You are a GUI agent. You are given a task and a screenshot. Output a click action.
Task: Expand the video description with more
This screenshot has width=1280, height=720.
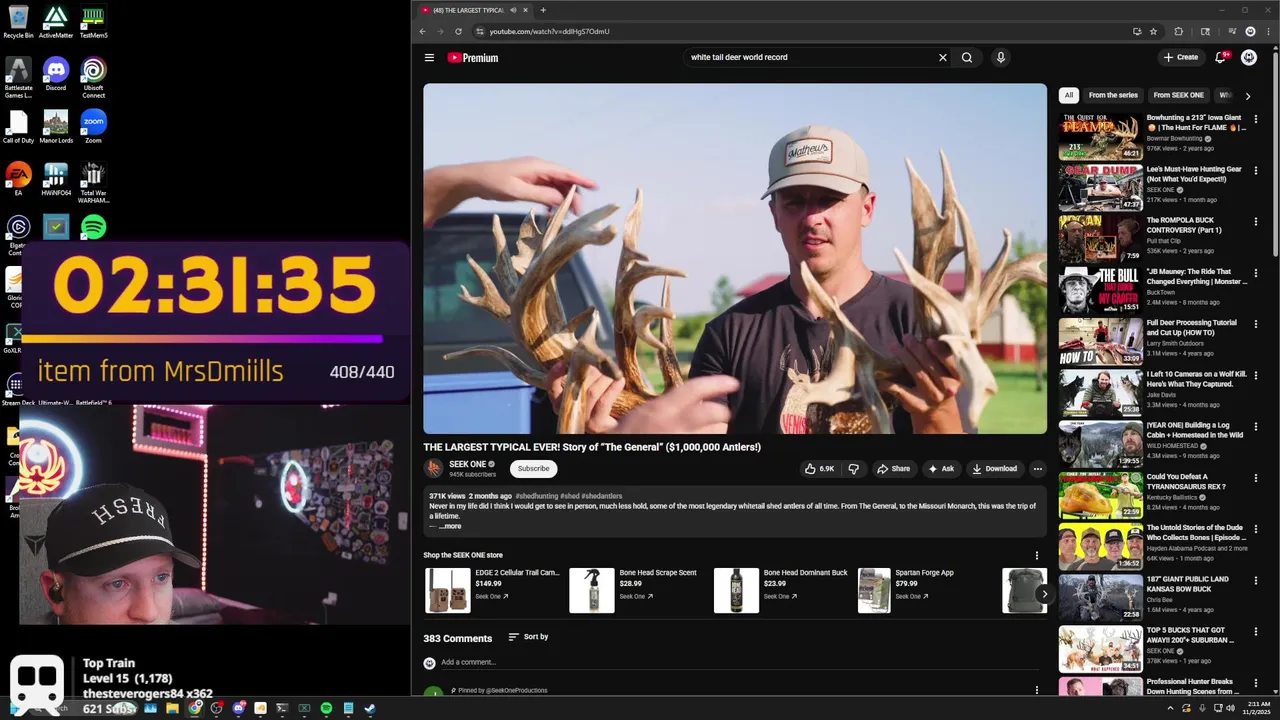[450, 526]
